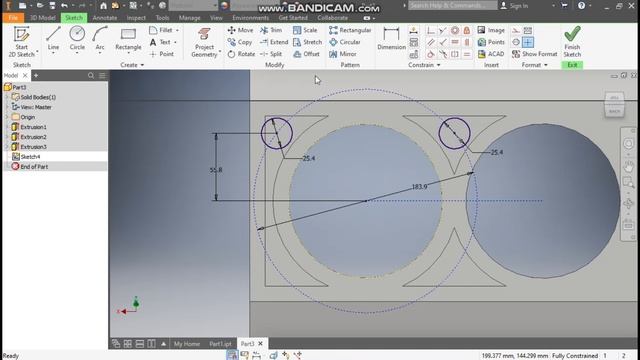Screen dimensions: 640x360
Task: Apply the parallel constraint
Action: pos(431,42)
